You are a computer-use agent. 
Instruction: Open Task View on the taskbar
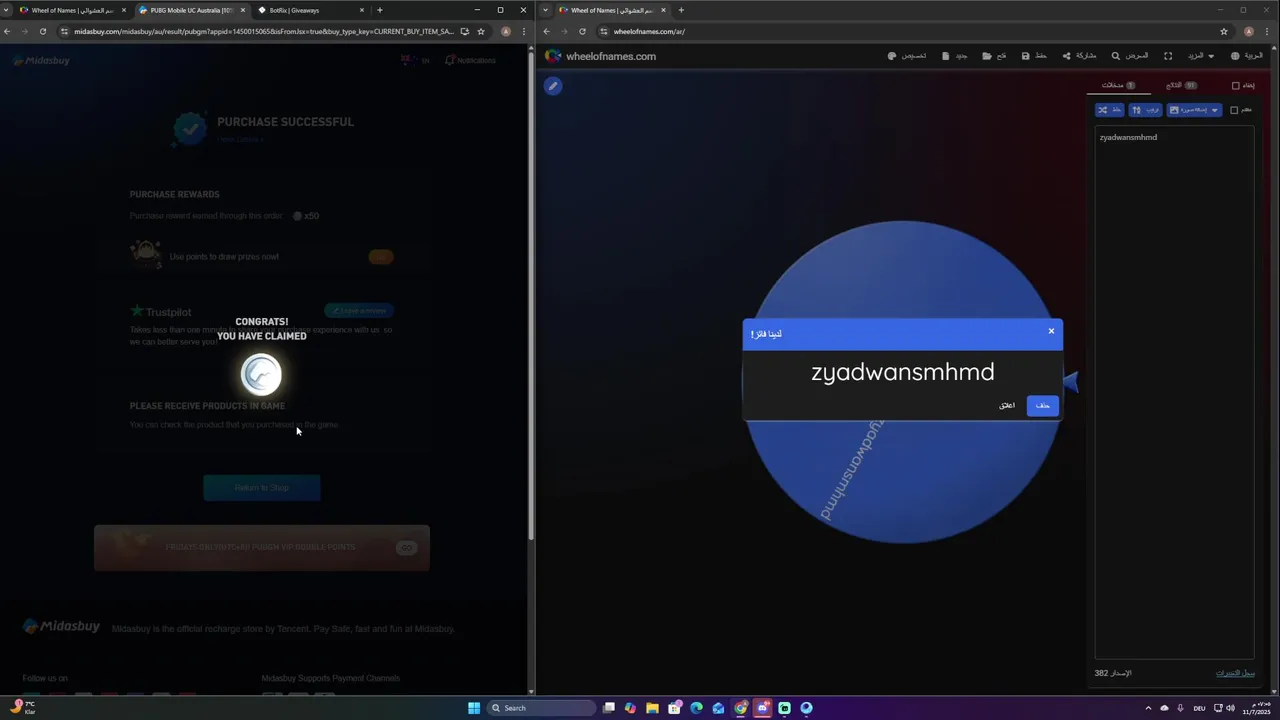click(608, 708)
